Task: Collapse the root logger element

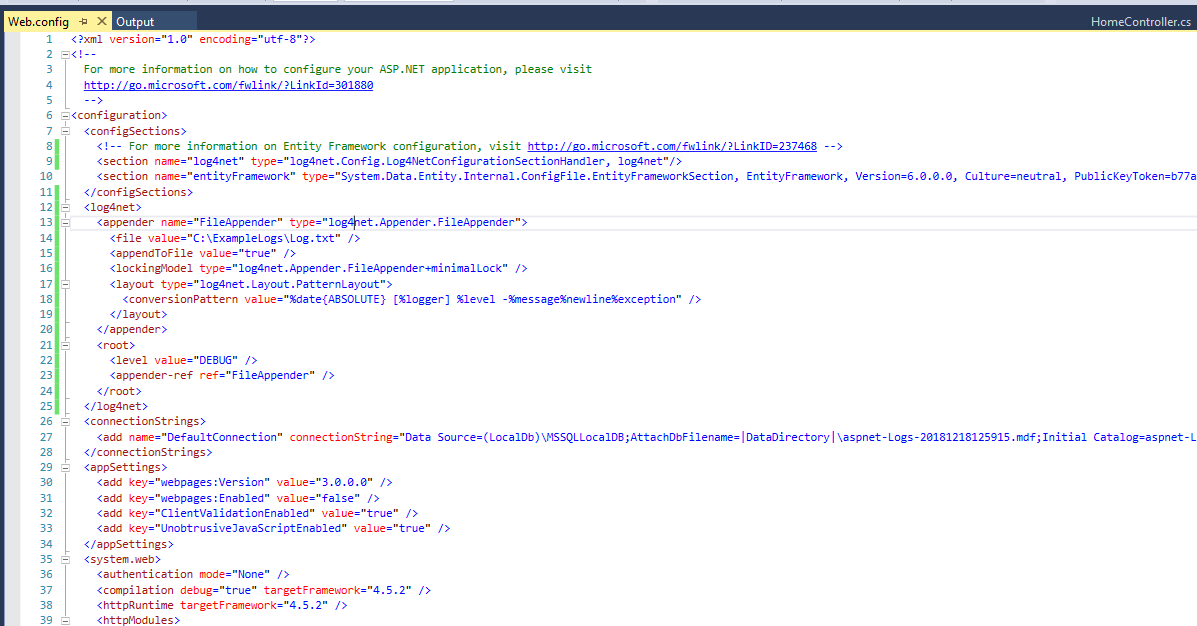Action: click(63, 344)
